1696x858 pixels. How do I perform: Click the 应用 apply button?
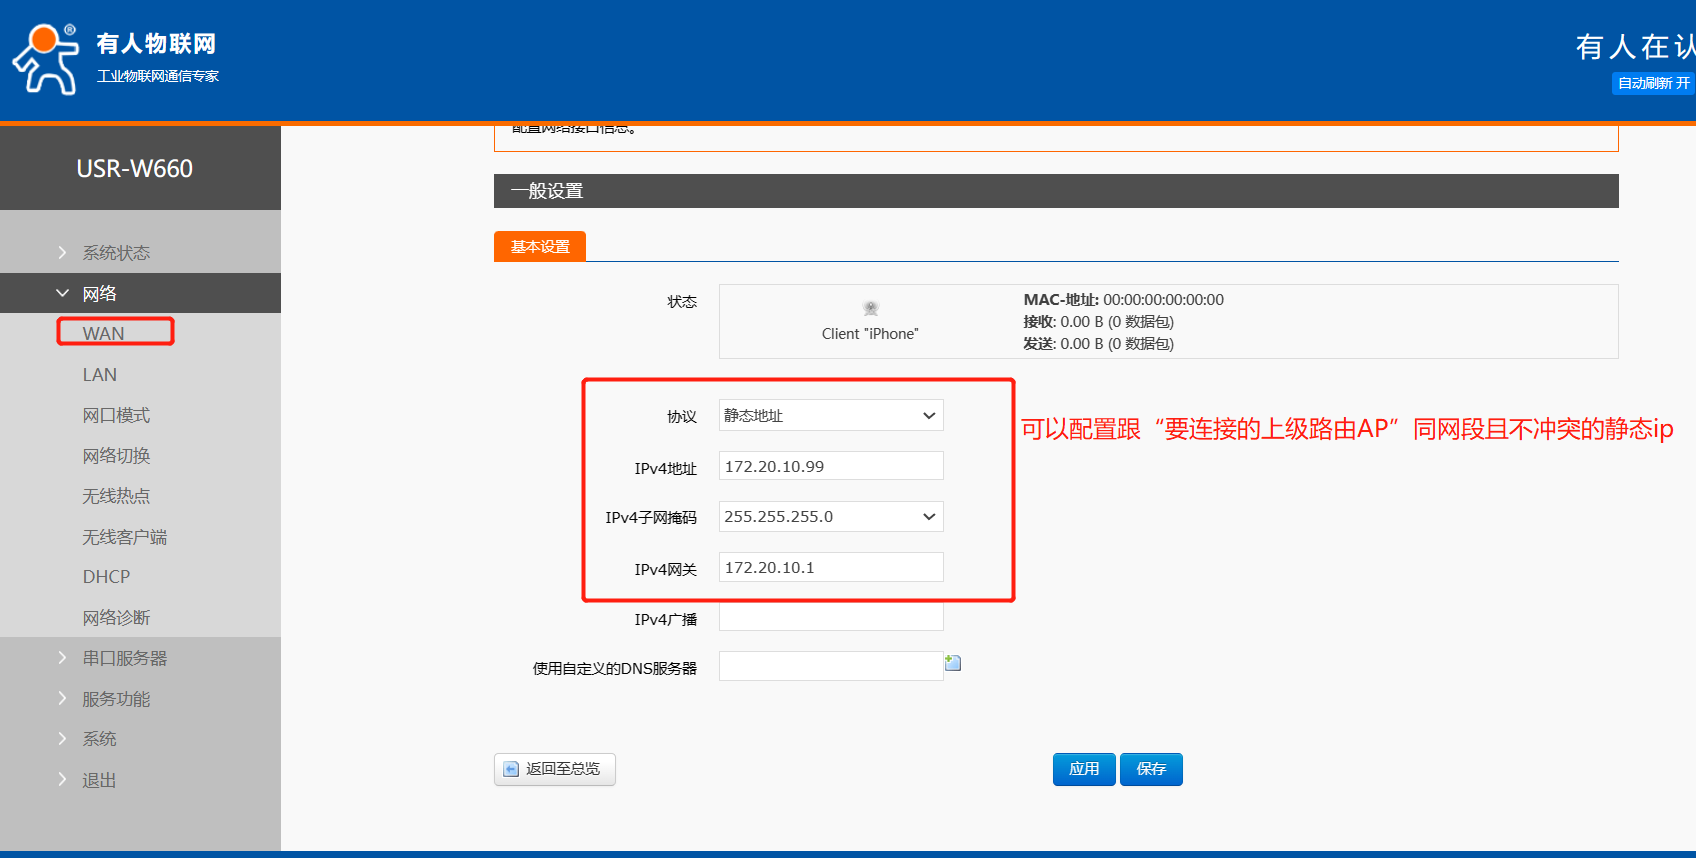click(1083, 769)
